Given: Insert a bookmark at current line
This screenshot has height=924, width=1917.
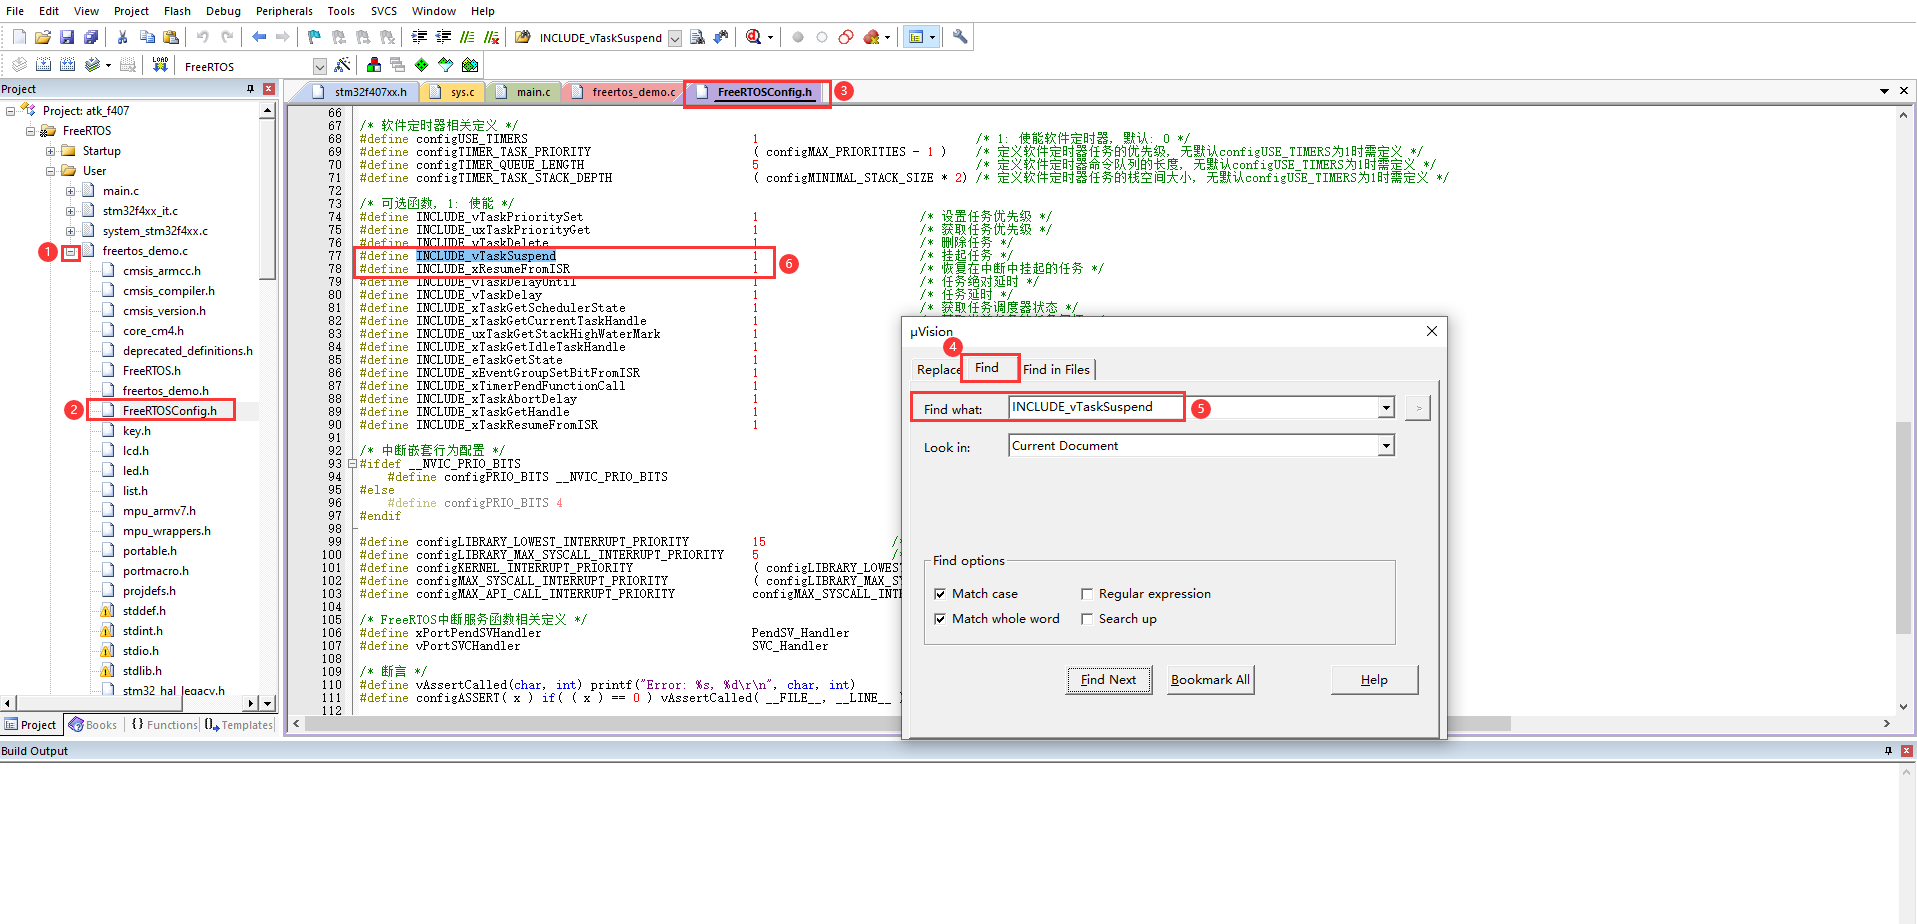Looking at the screenshot, I should coord(313,37).
